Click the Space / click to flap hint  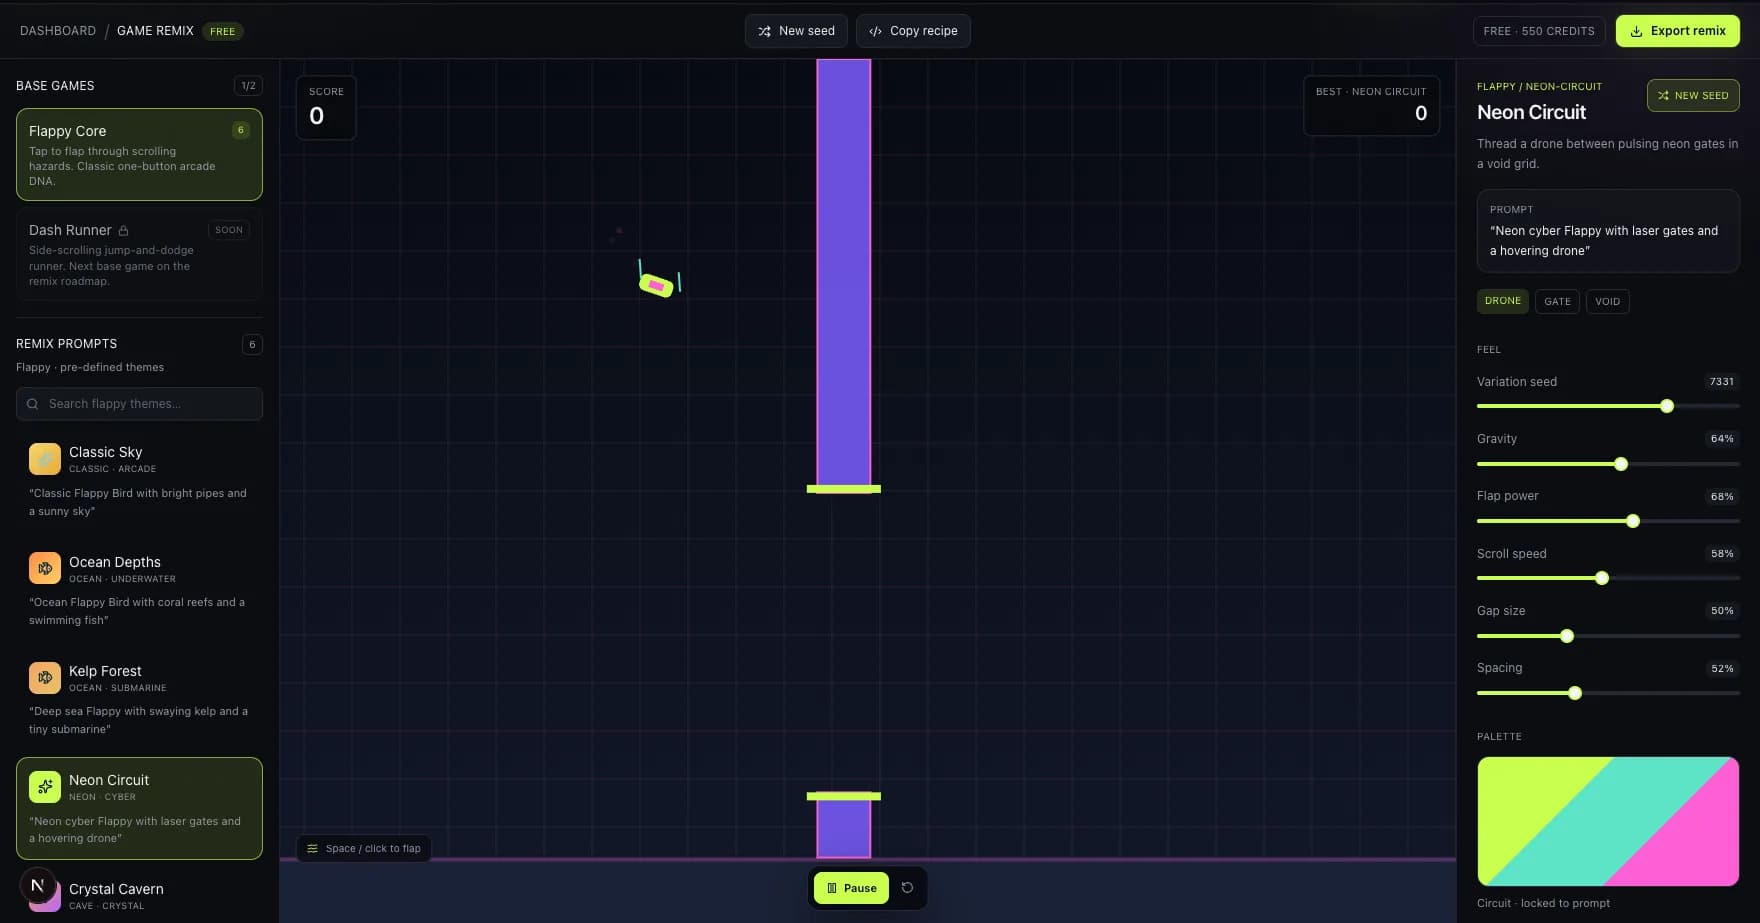pos(364,848)
